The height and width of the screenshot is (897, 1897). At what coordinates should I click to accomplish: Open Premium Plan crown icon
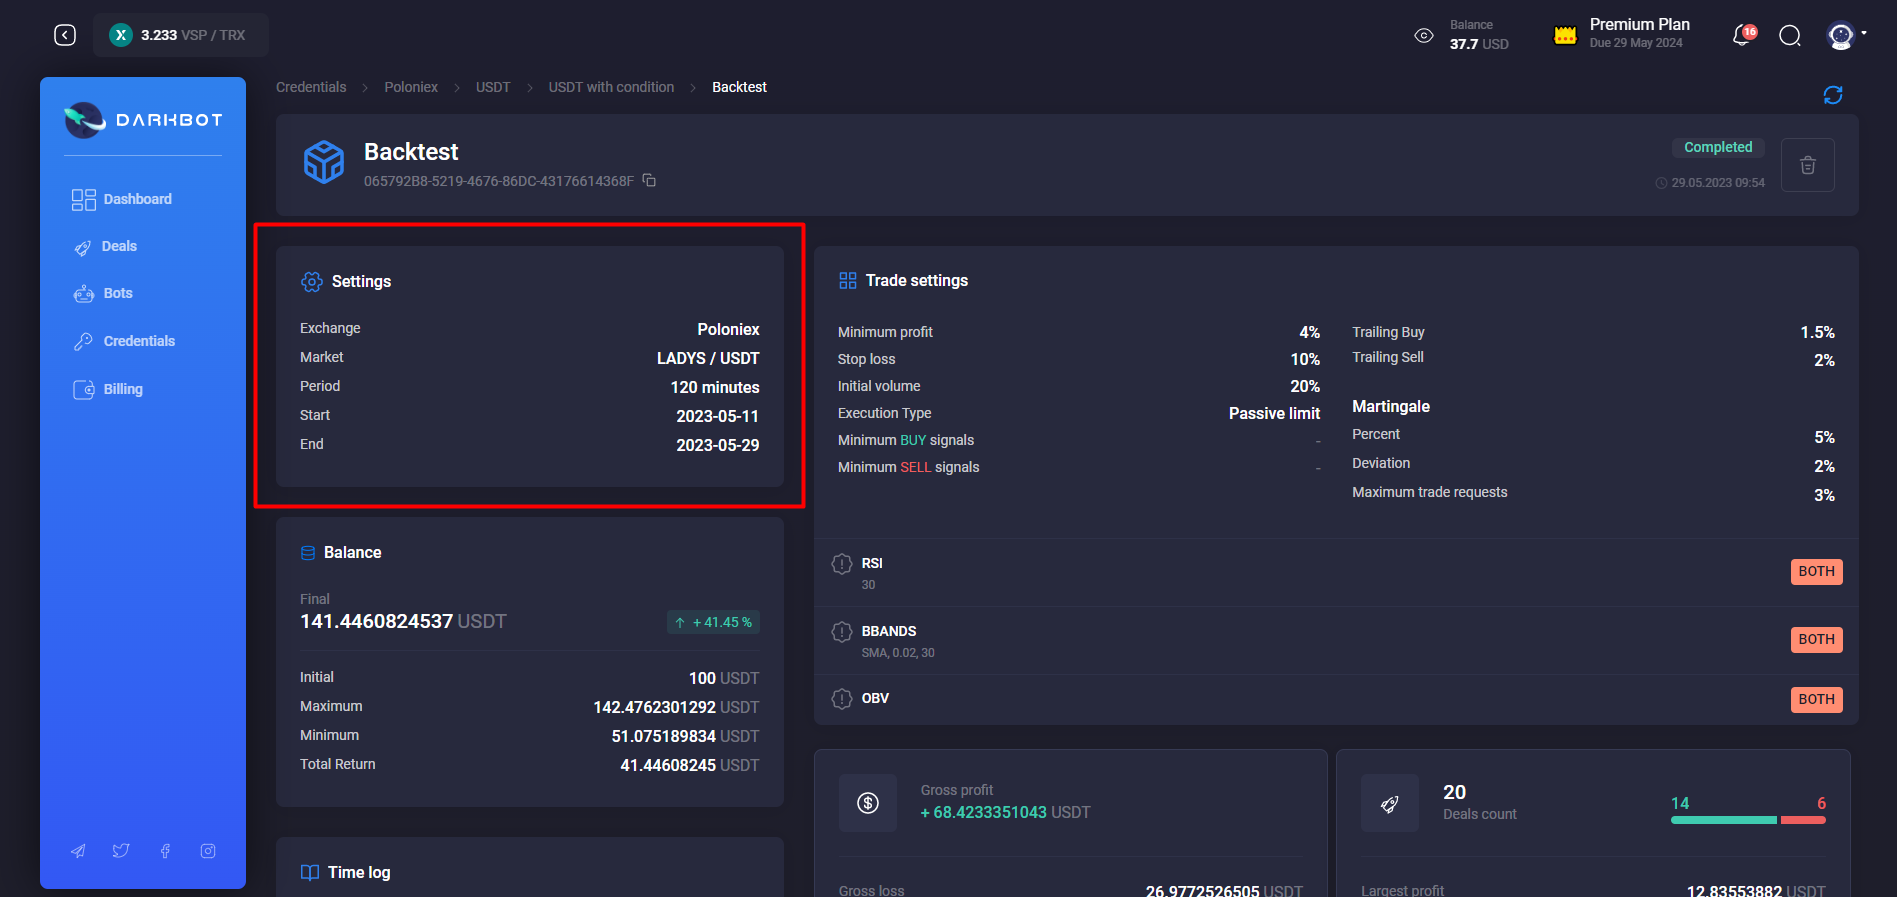click(1565, 35)
